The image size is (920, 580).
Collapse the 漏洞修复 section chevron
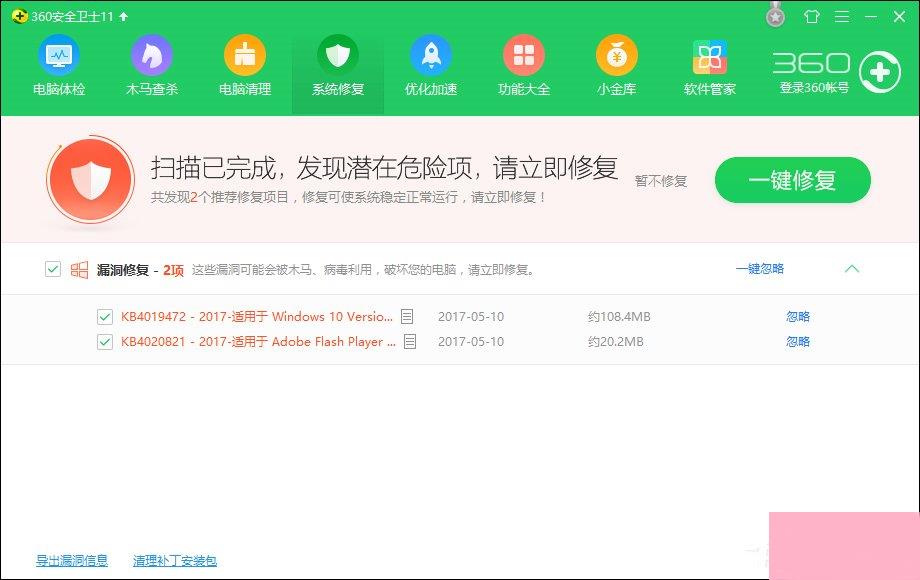point(852,269)
